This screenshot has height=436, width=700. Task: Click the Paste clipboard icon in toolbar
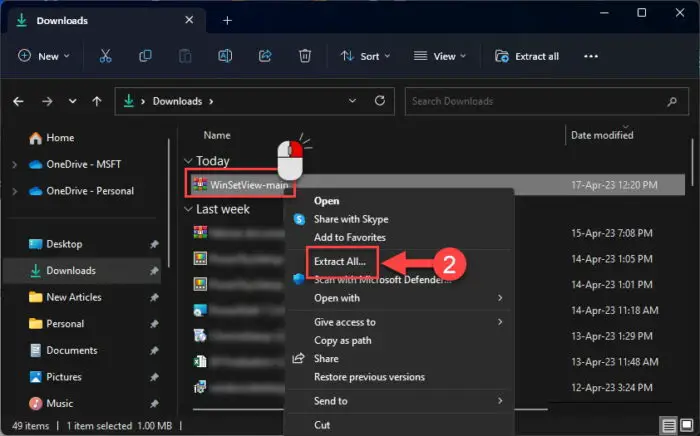pyautogui.click(x=185, y=56)
